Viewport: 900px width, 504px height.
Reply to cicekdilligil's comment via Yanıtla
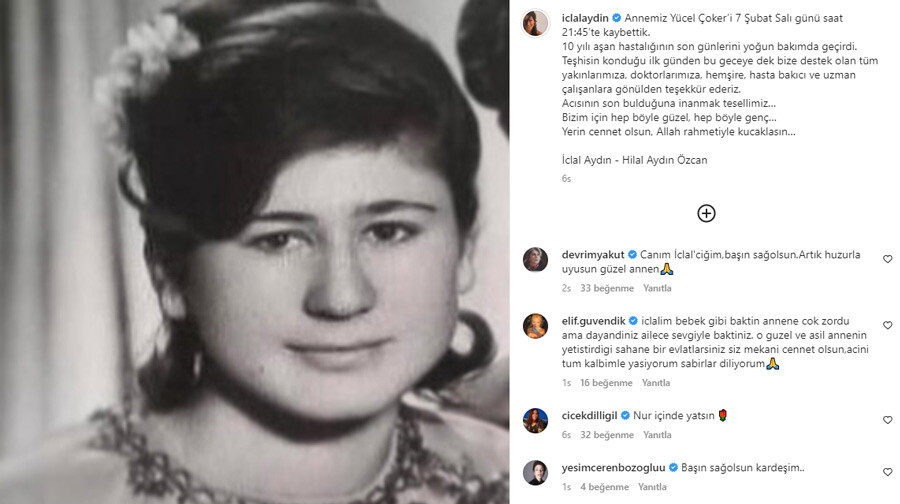click(x=657, y=435)
